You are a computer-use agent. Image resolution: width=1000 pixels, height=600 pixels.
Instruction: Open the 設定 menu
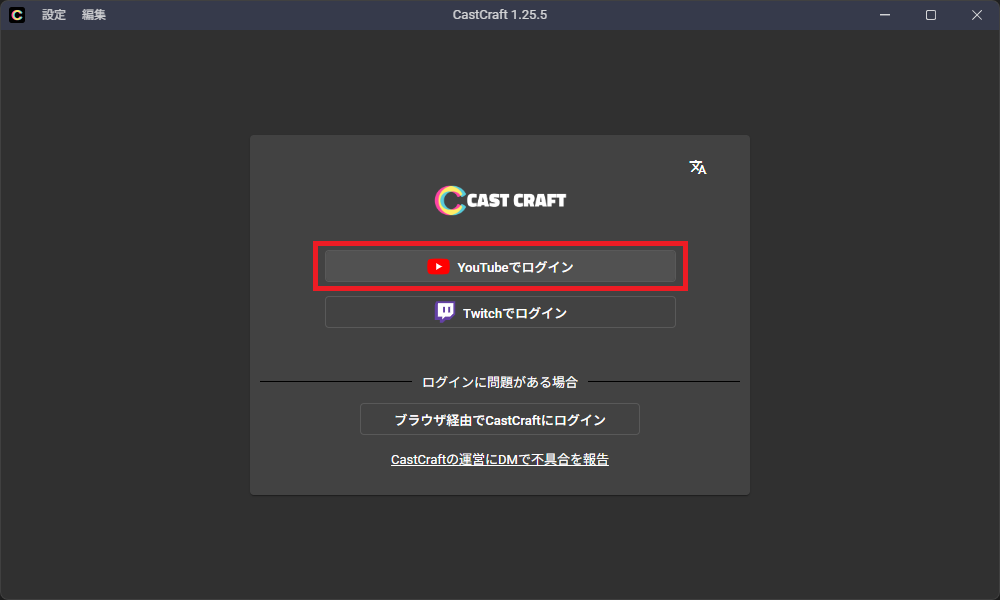pyautogui.click(x=54, y=15)
